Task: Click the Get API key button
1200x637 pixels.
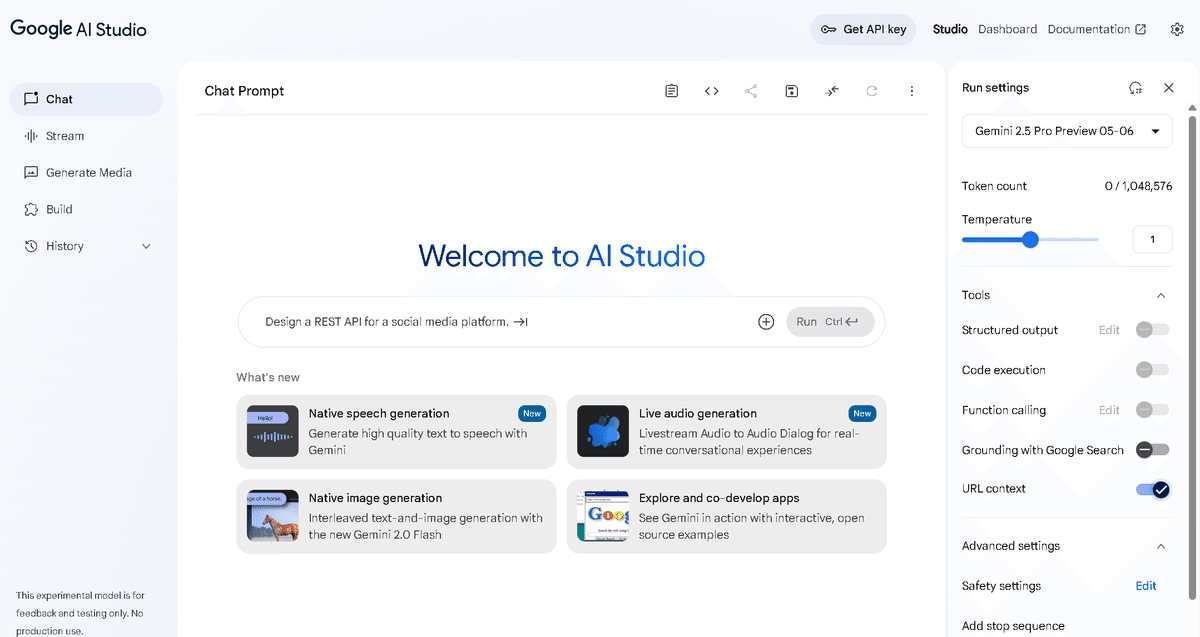Action: [862, 29]
